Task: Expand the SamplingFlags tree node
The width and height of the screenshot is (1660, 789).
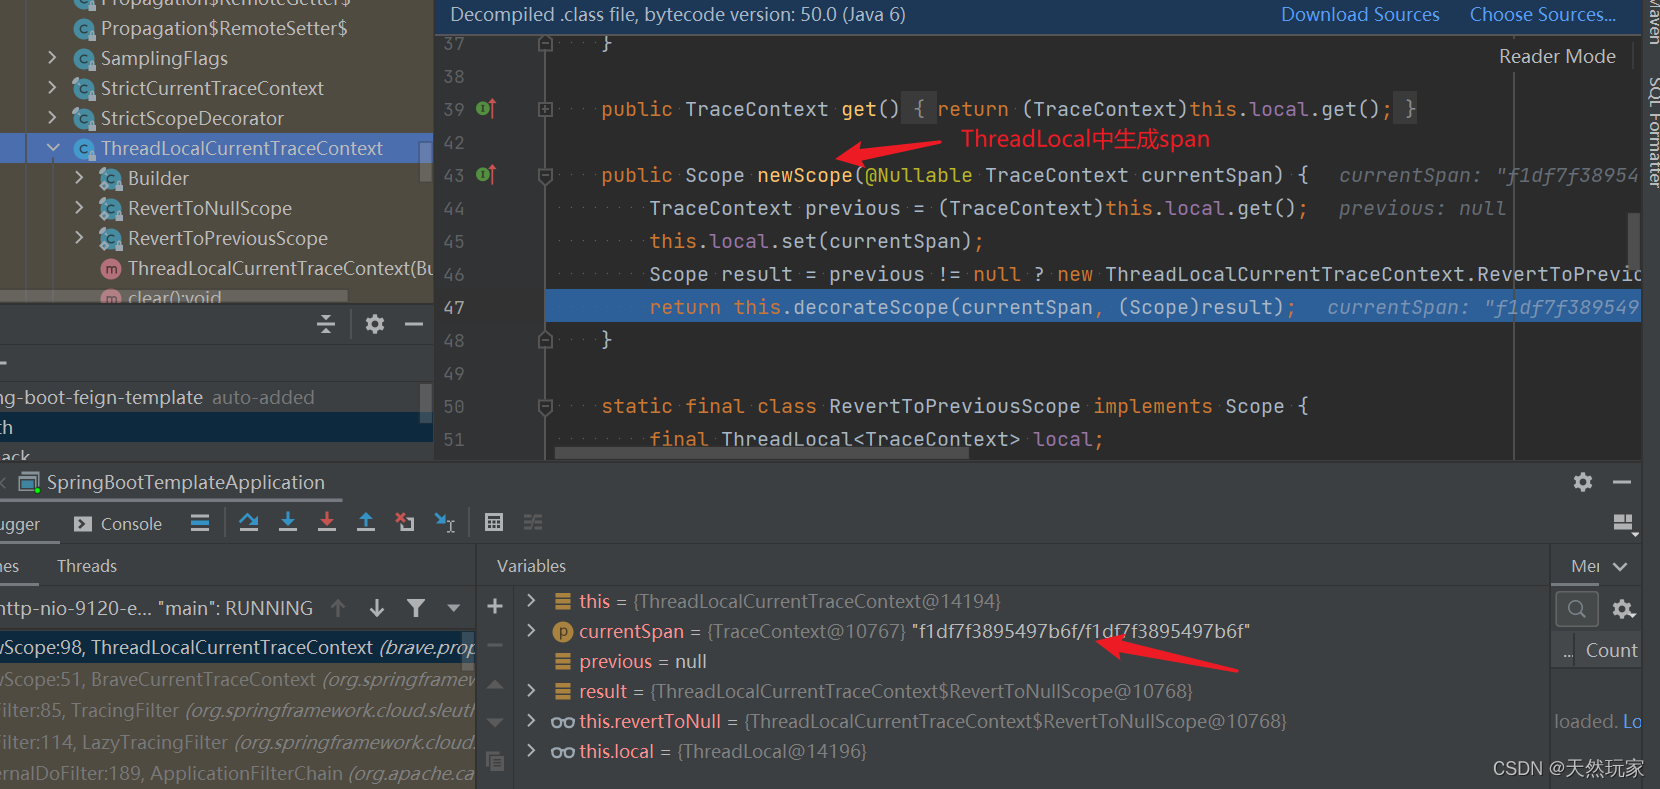Action: 53,58
